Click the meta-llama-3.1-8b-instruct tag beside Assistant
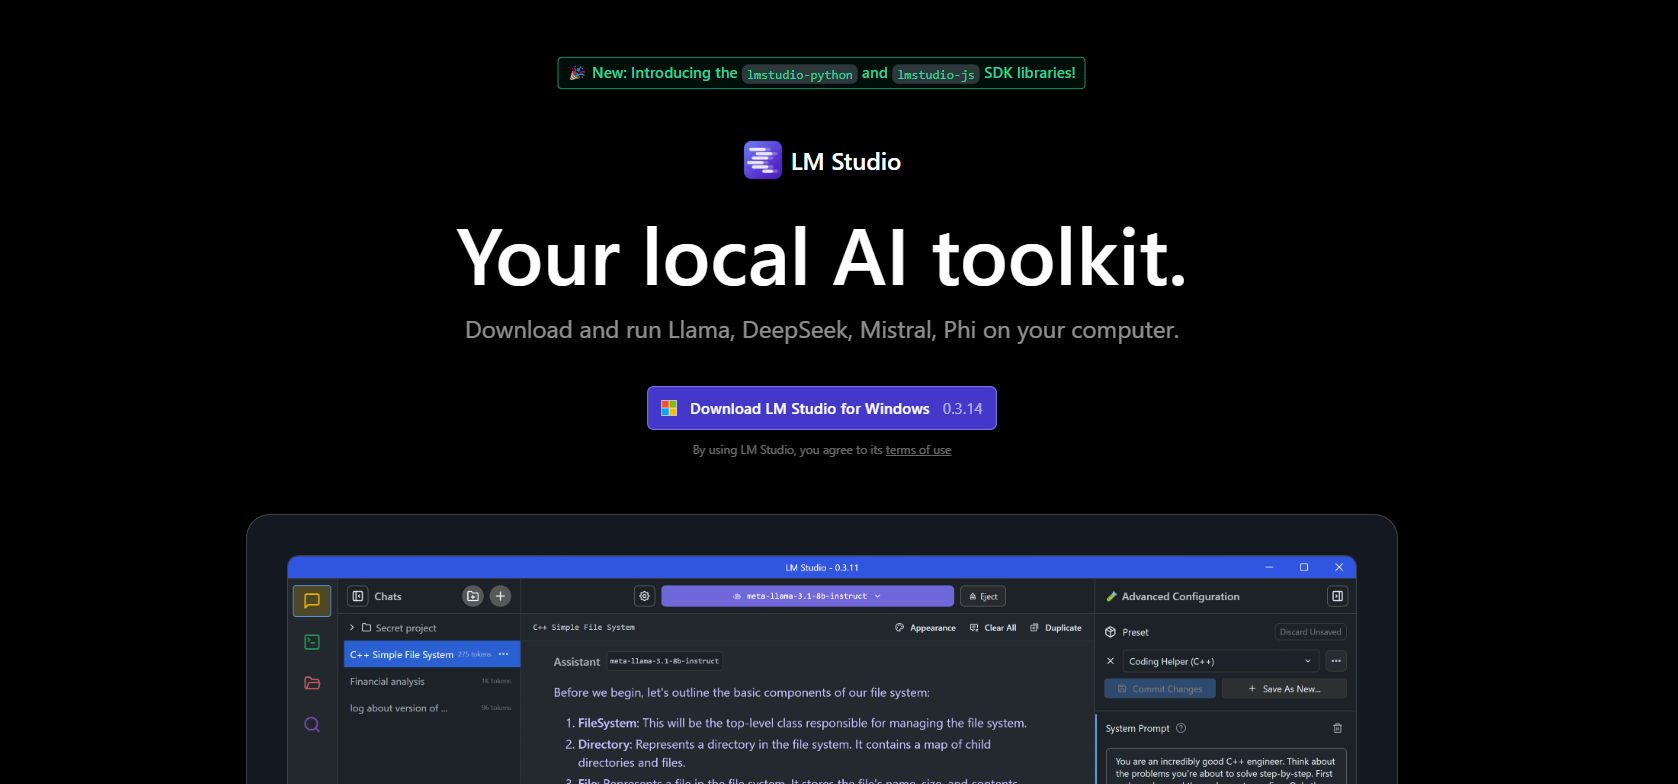Viewport: 1678px width, 784px height. click(665, 661)
